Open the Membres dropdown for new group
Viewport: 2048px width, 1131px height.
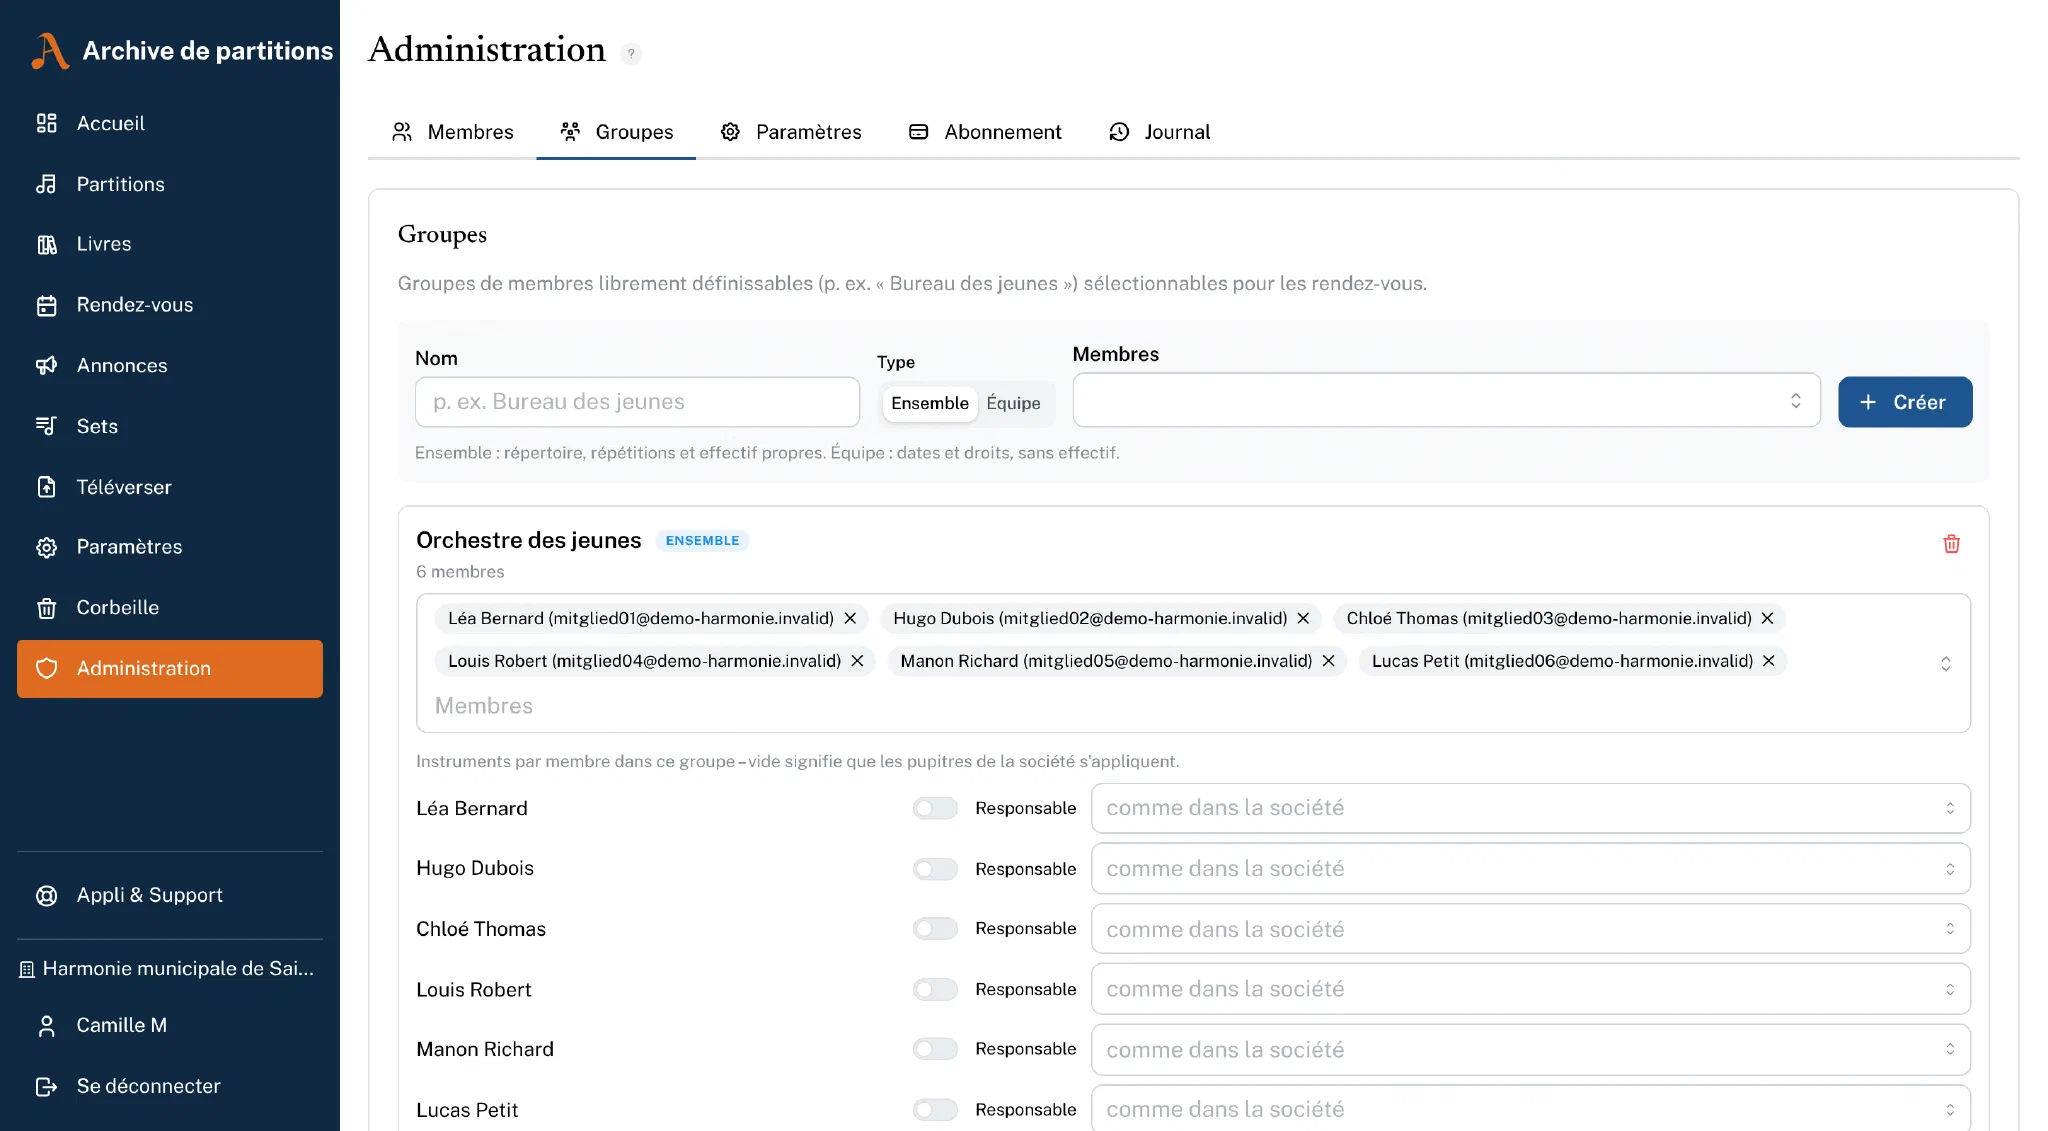pyautogui.click(x=1446, y=400)
